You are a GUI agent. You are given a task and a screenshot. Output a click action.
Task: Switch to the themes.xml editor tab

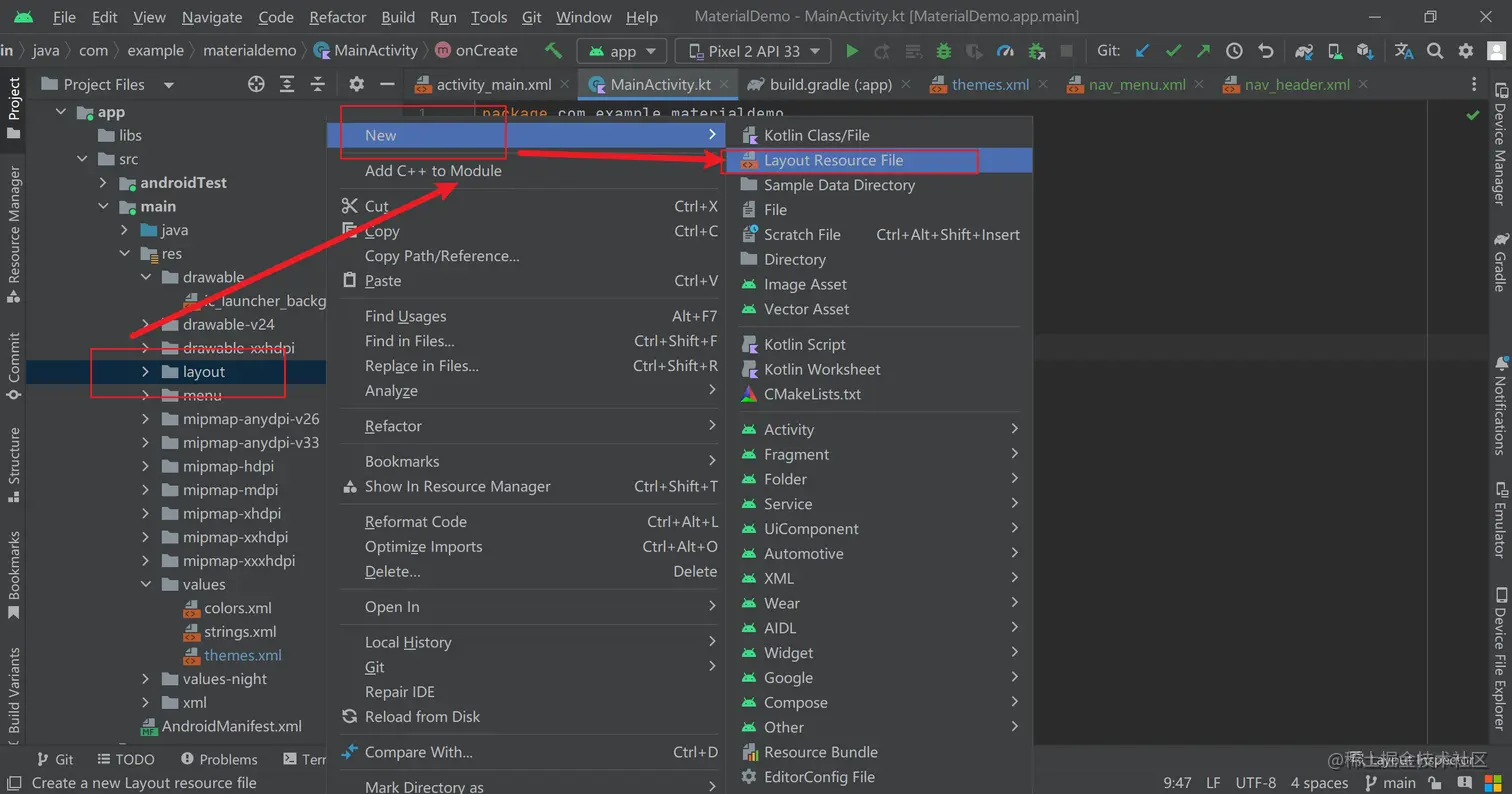[990, 85]
